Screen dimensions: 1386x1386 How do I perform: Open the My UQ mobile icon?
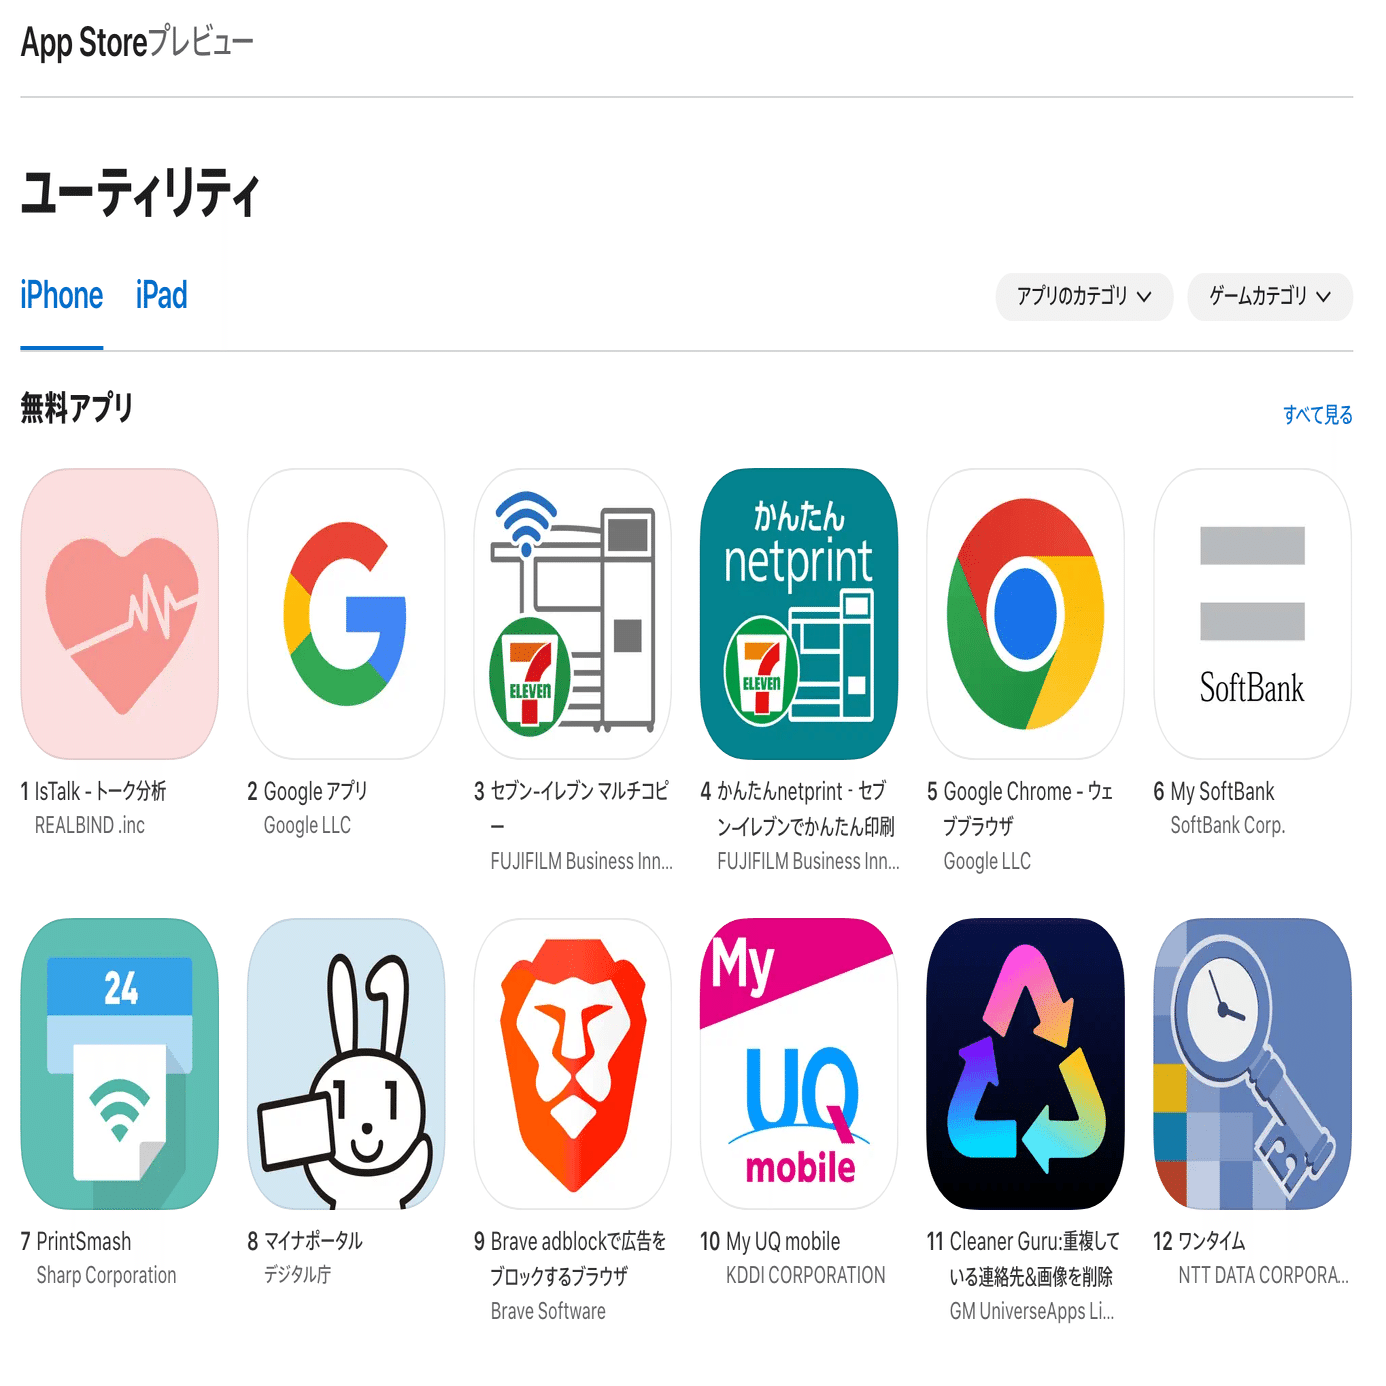[x=799, y=1064]
